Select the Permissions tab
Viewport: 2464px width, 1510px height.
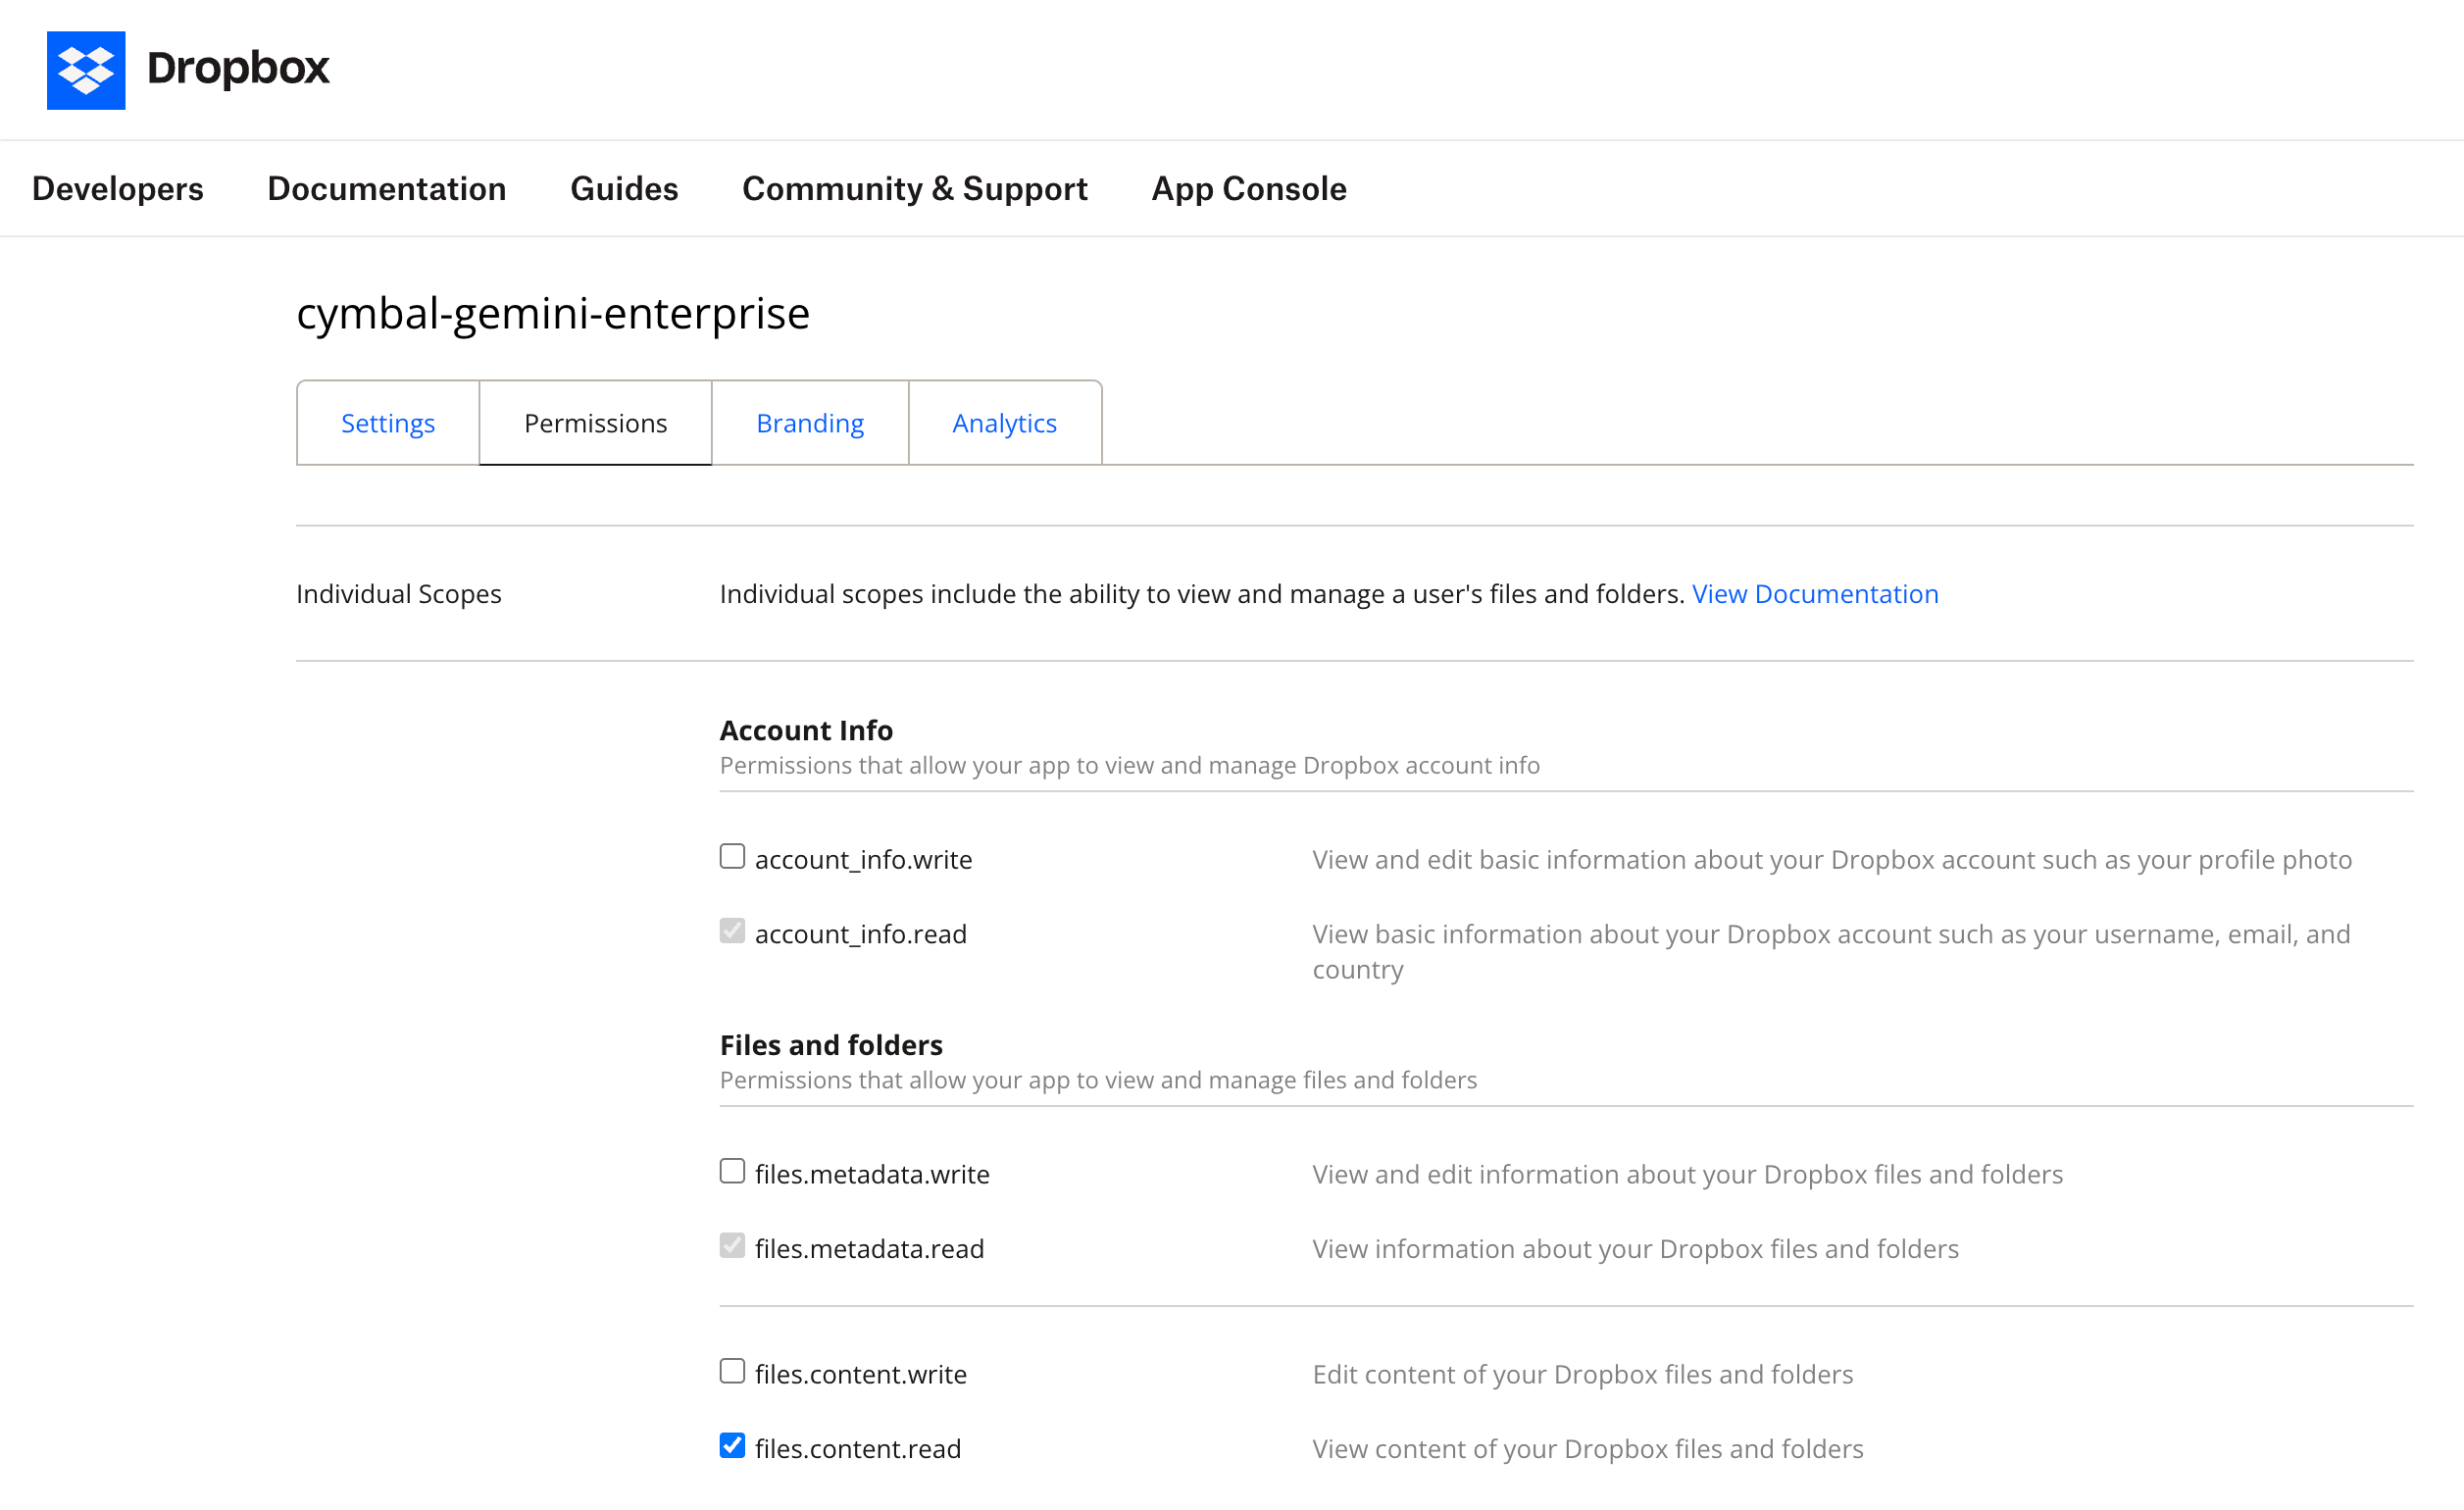click(595, 422)
